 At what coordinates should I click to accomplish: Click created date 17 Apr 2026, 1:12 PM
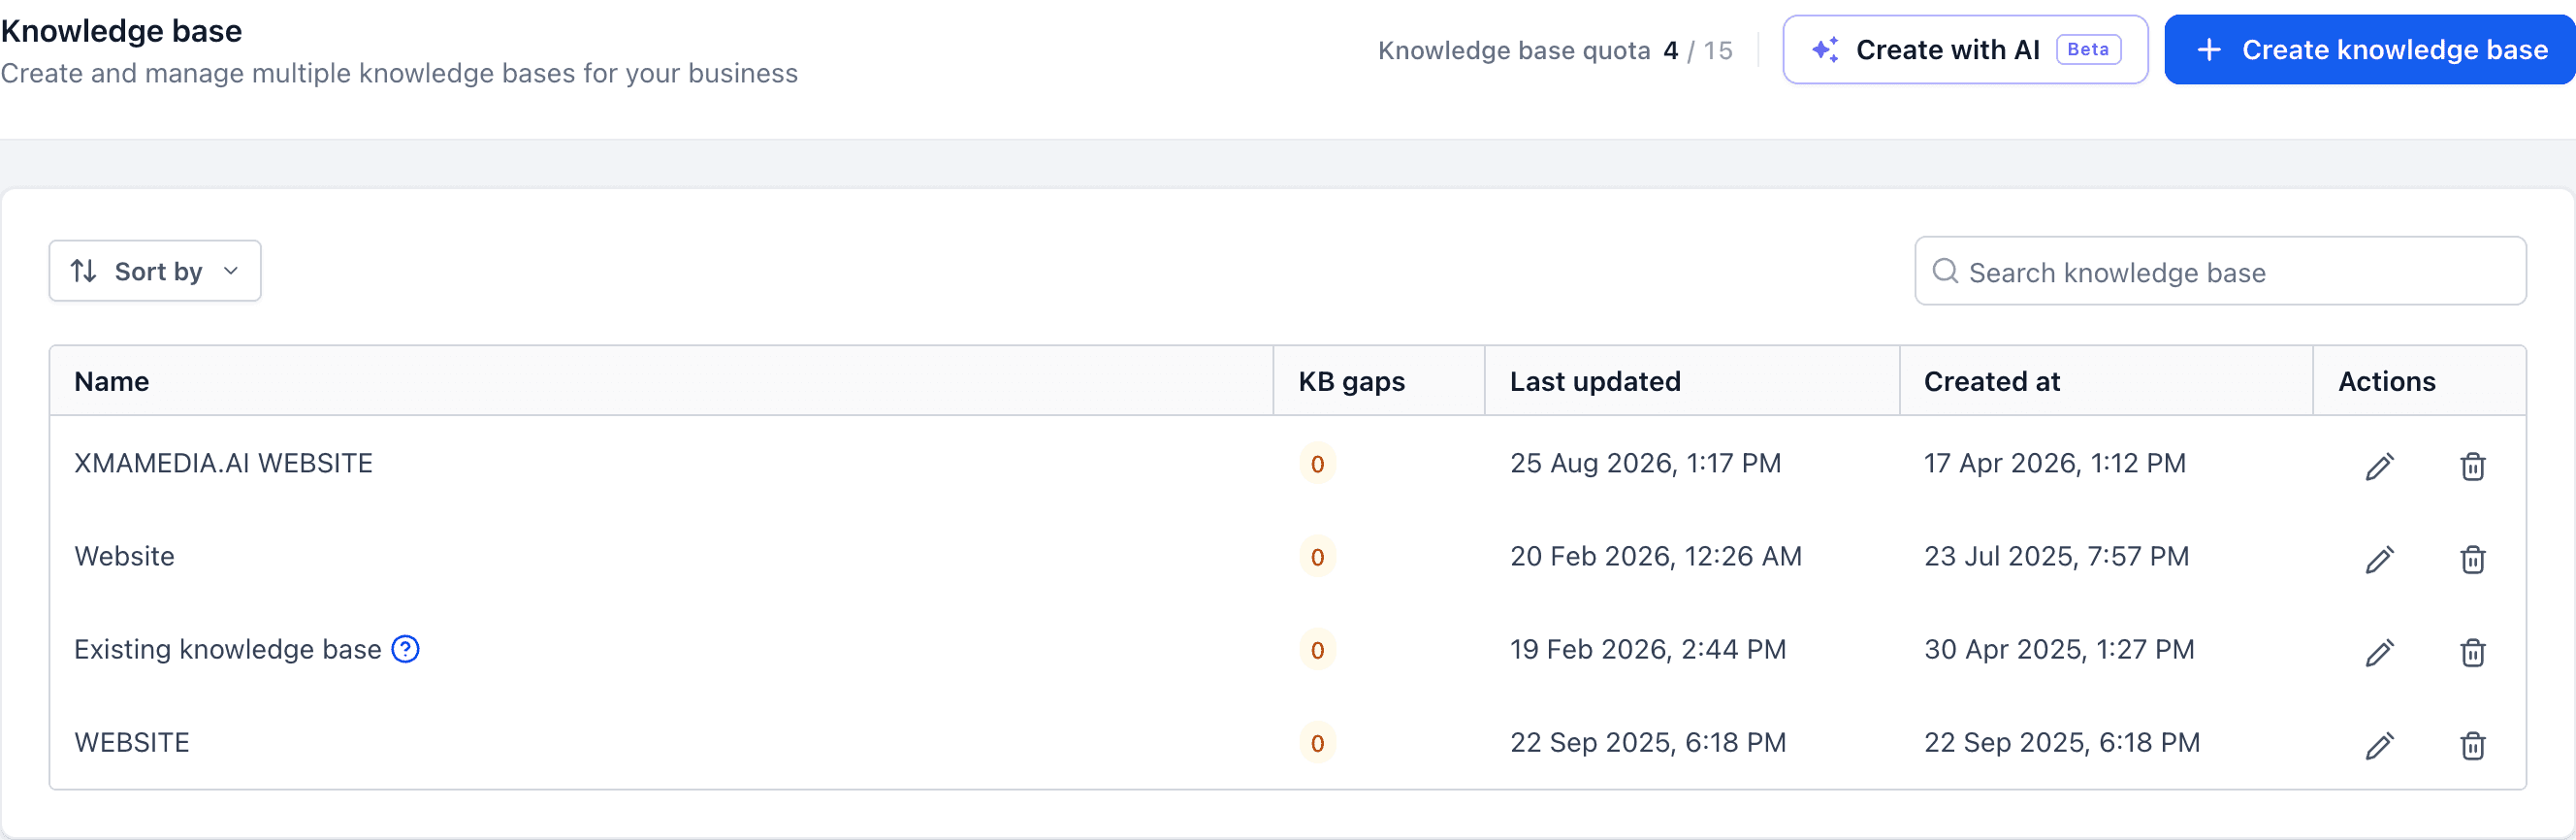pos(2055,463)
